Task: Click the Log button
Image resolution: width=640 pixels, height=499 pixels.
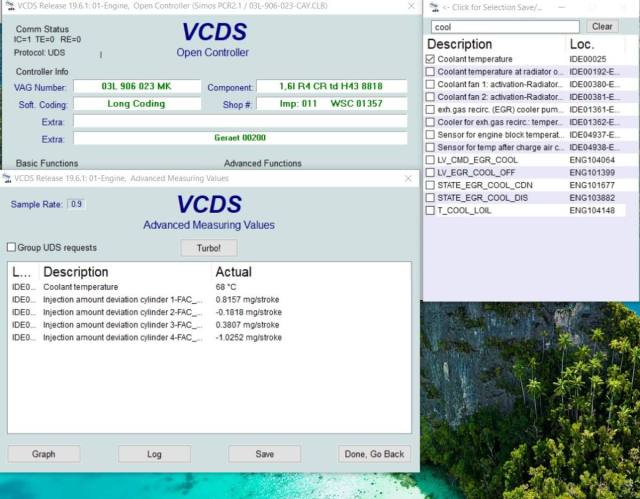Action: 154,454
